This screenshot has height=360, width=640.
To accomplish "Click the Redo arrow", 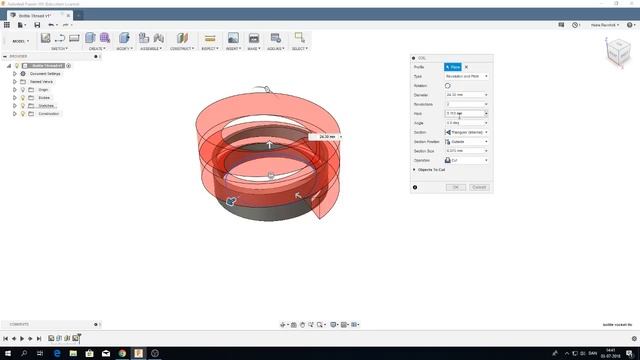I will [x=67, y=25].
